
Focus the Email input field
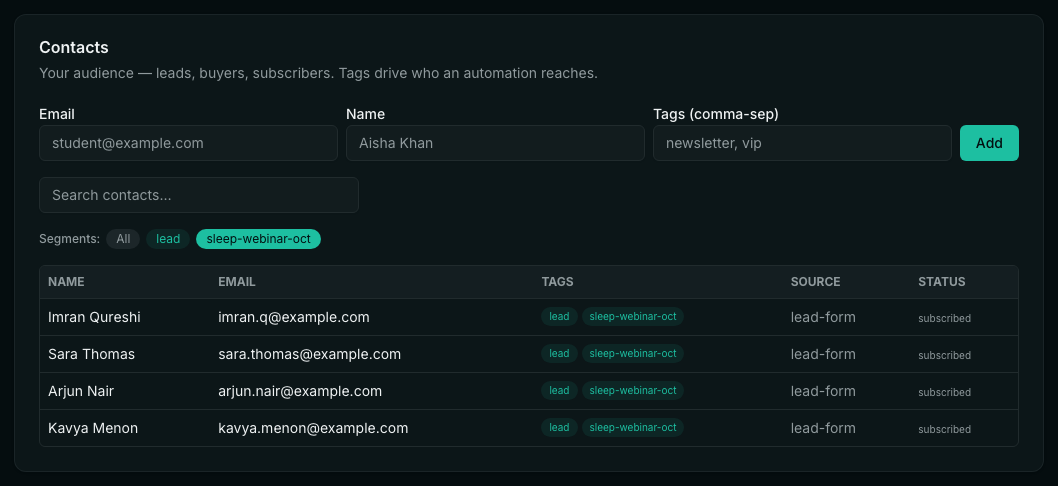(x=188, y=143)
